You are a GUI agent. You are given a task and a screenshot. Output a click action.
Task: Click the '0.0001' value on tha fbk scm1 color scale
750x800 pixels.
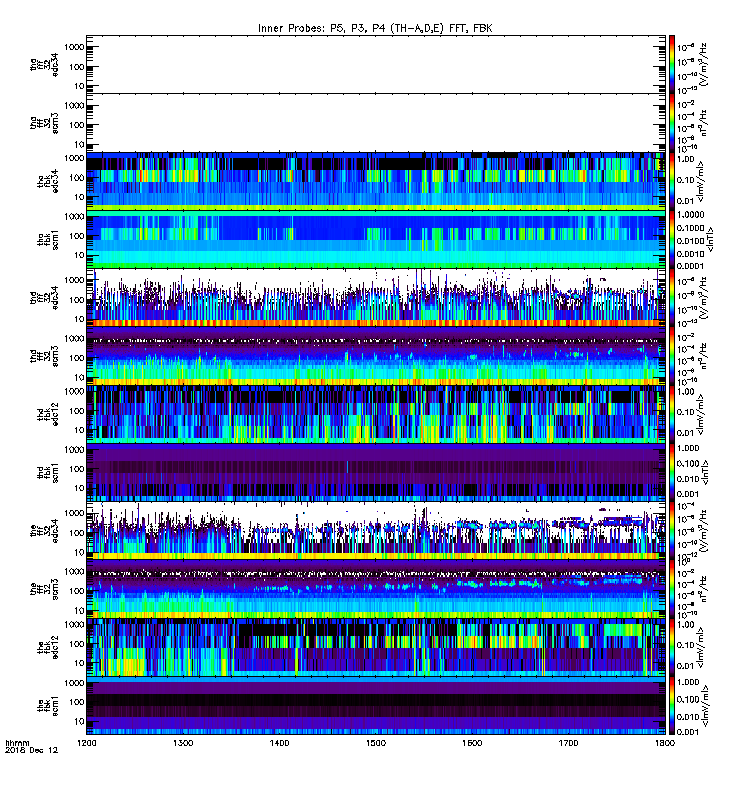tap(690, 266)
